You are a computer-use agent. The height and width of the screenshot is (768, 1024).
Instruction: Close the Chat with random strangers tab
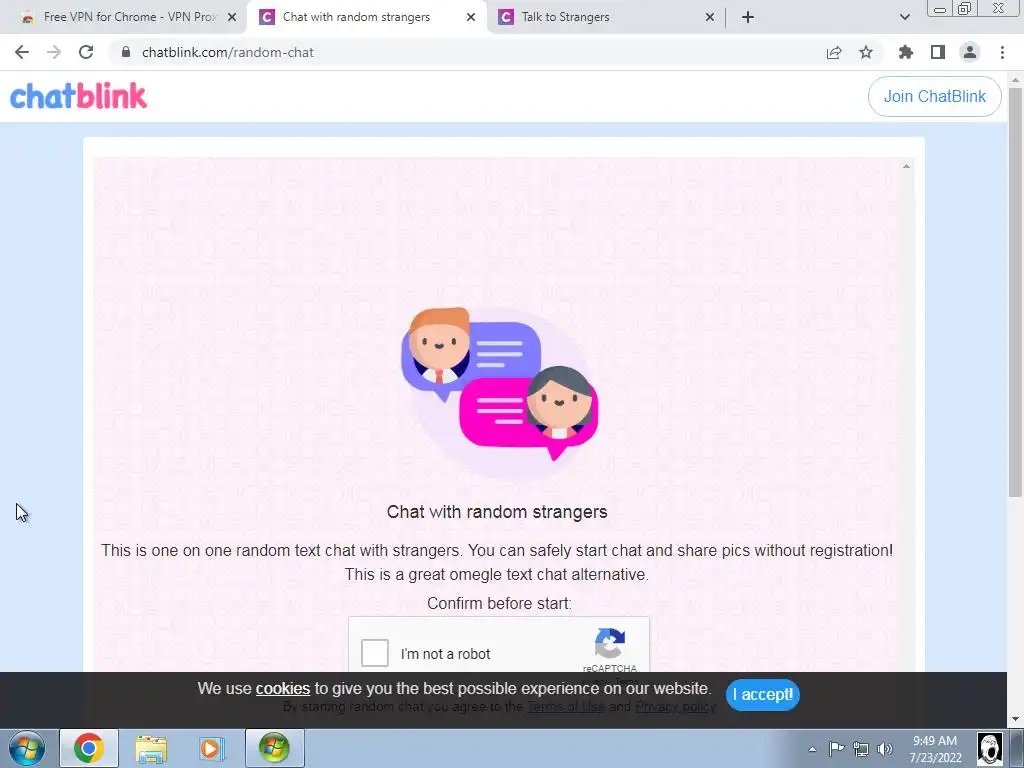click(x=471, y=18)
